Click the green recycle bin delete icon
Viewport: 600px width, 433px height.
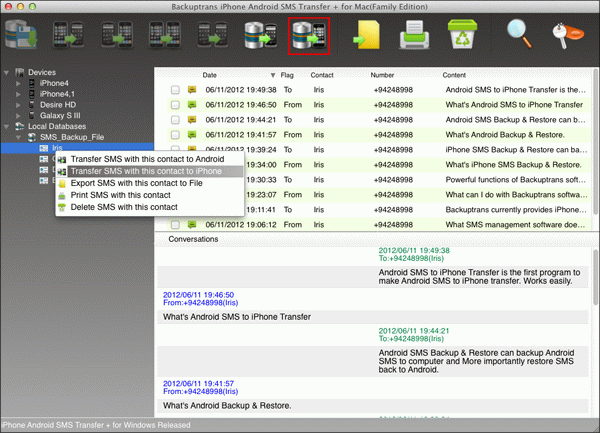point(465,37)
